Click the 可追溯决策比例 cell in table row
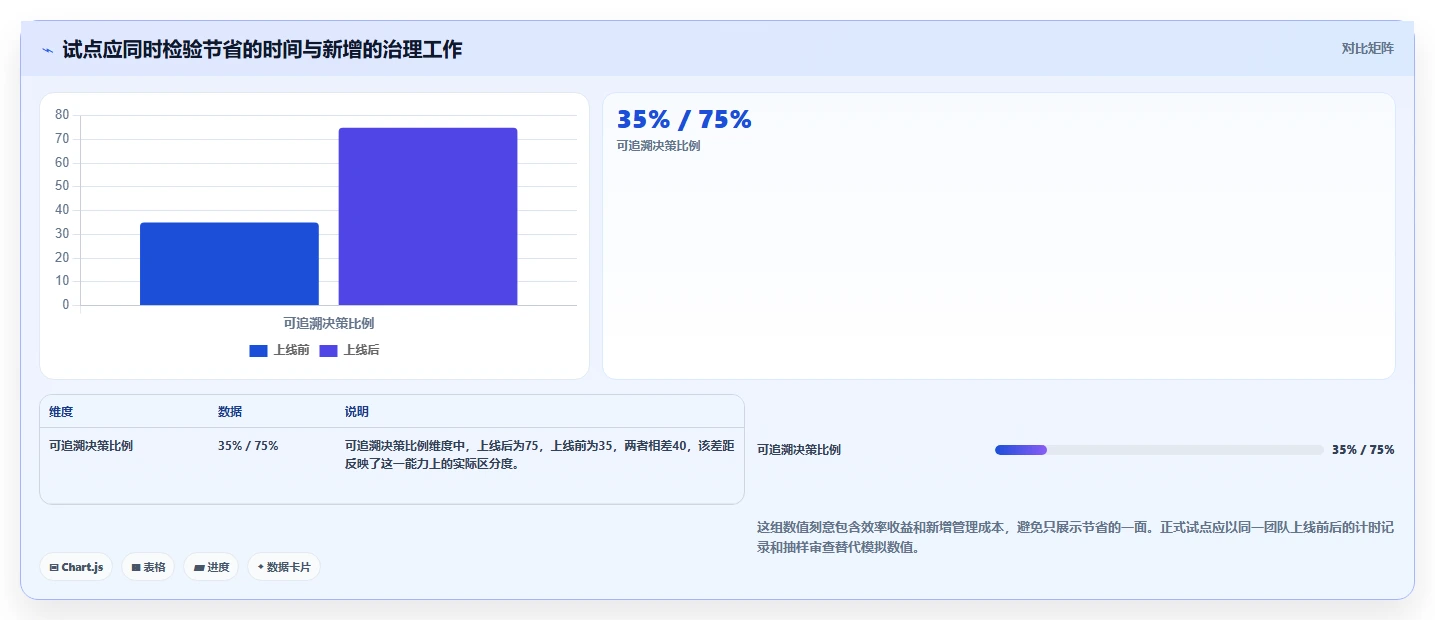Viewport: 1435px width, 620px height. [91, 446]
